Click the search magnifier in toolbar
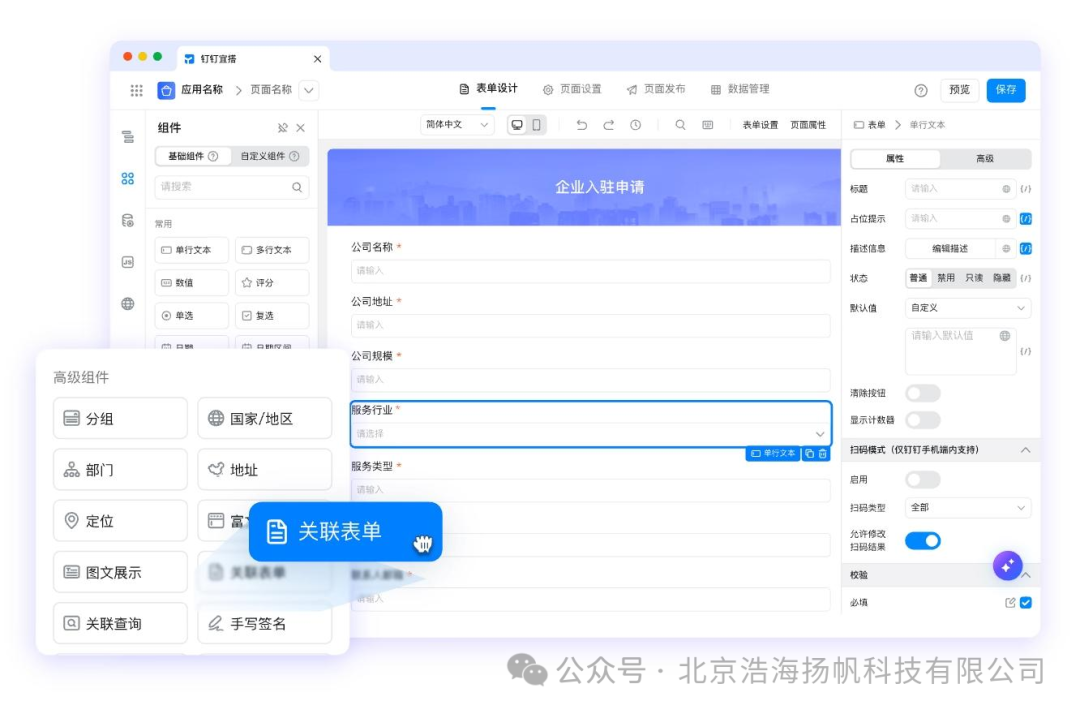The height and width of the screenshot is (714, 1080). [x=680, y=125]
